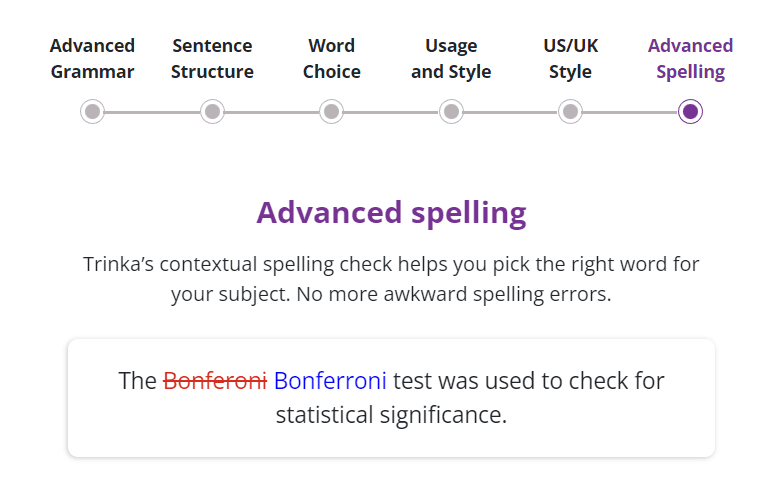Click the progress line between US/UK and Advanced Spelling dots
This screenshot has width=781, height=490.
[630, 112]
